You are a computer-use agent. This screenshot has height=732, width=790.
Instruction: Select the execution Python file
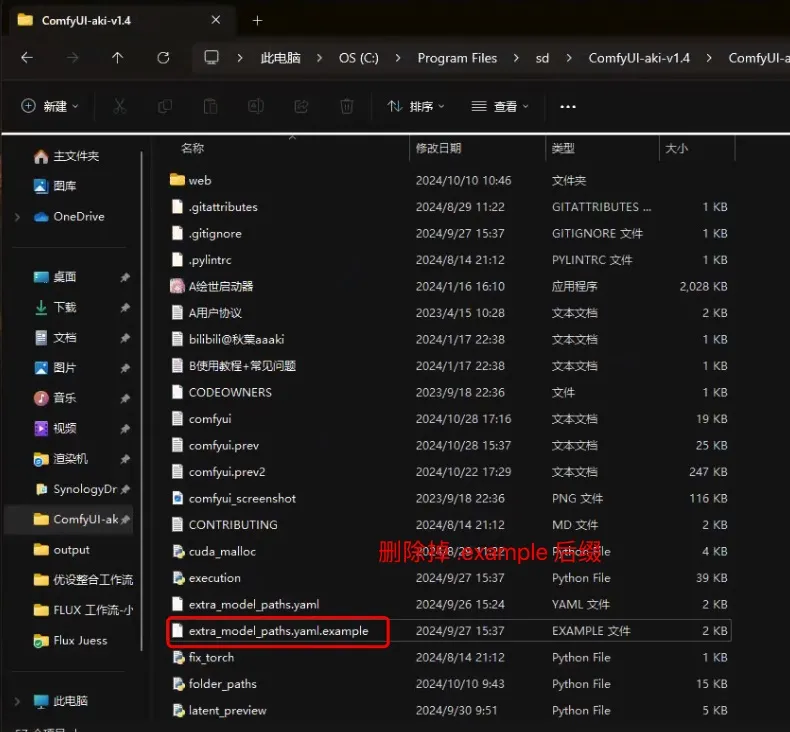click(206, 578)
